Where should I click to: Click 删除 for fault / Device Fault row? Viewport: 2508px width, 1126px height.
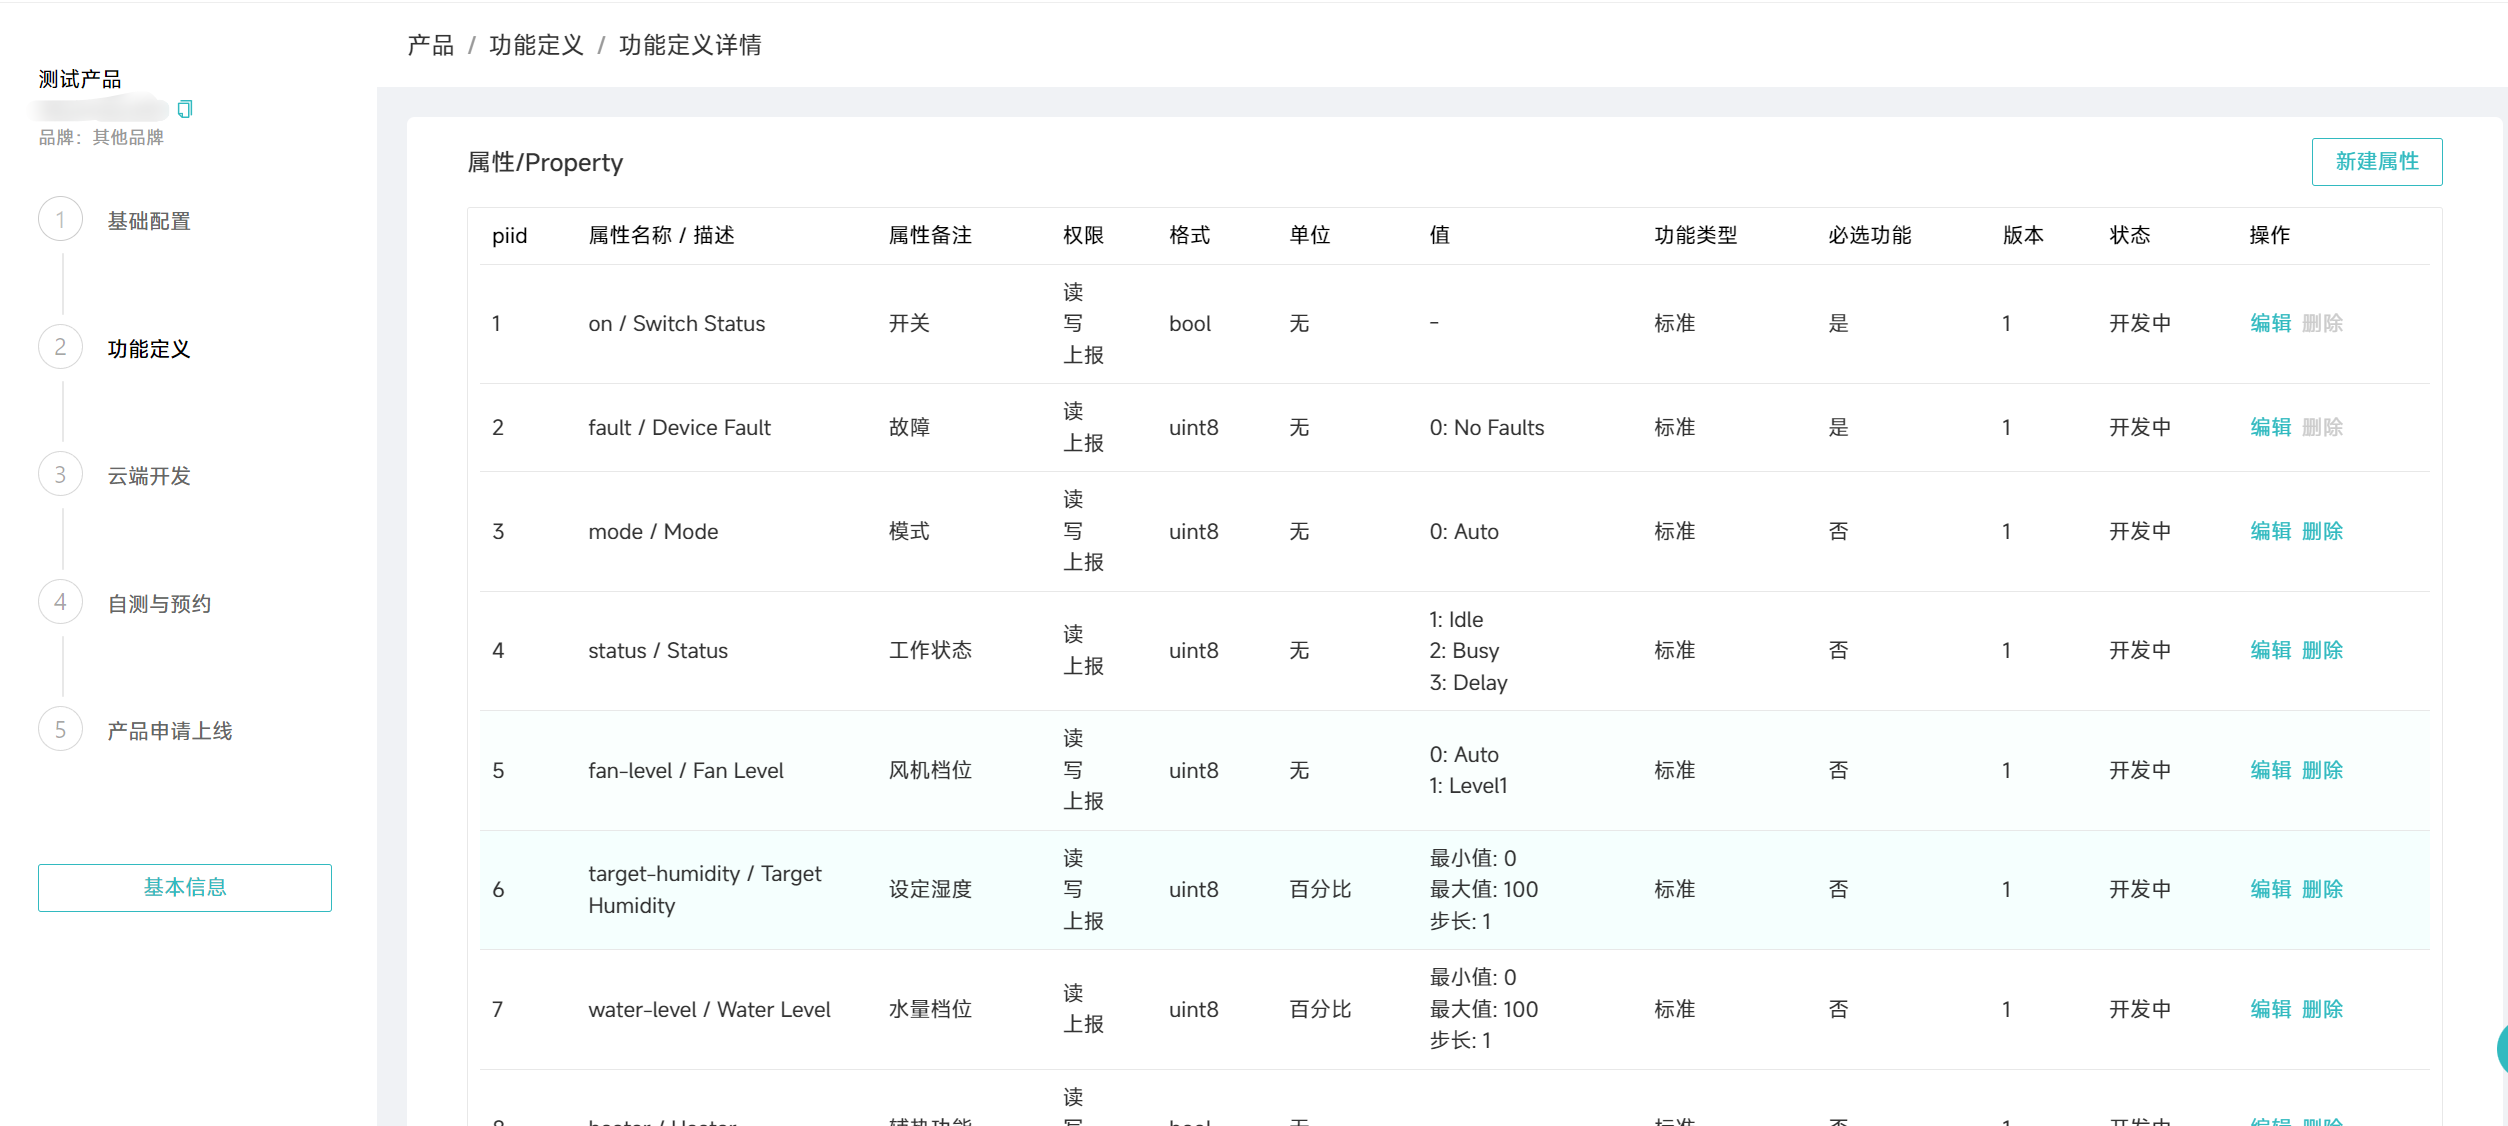coord(2322,427)
